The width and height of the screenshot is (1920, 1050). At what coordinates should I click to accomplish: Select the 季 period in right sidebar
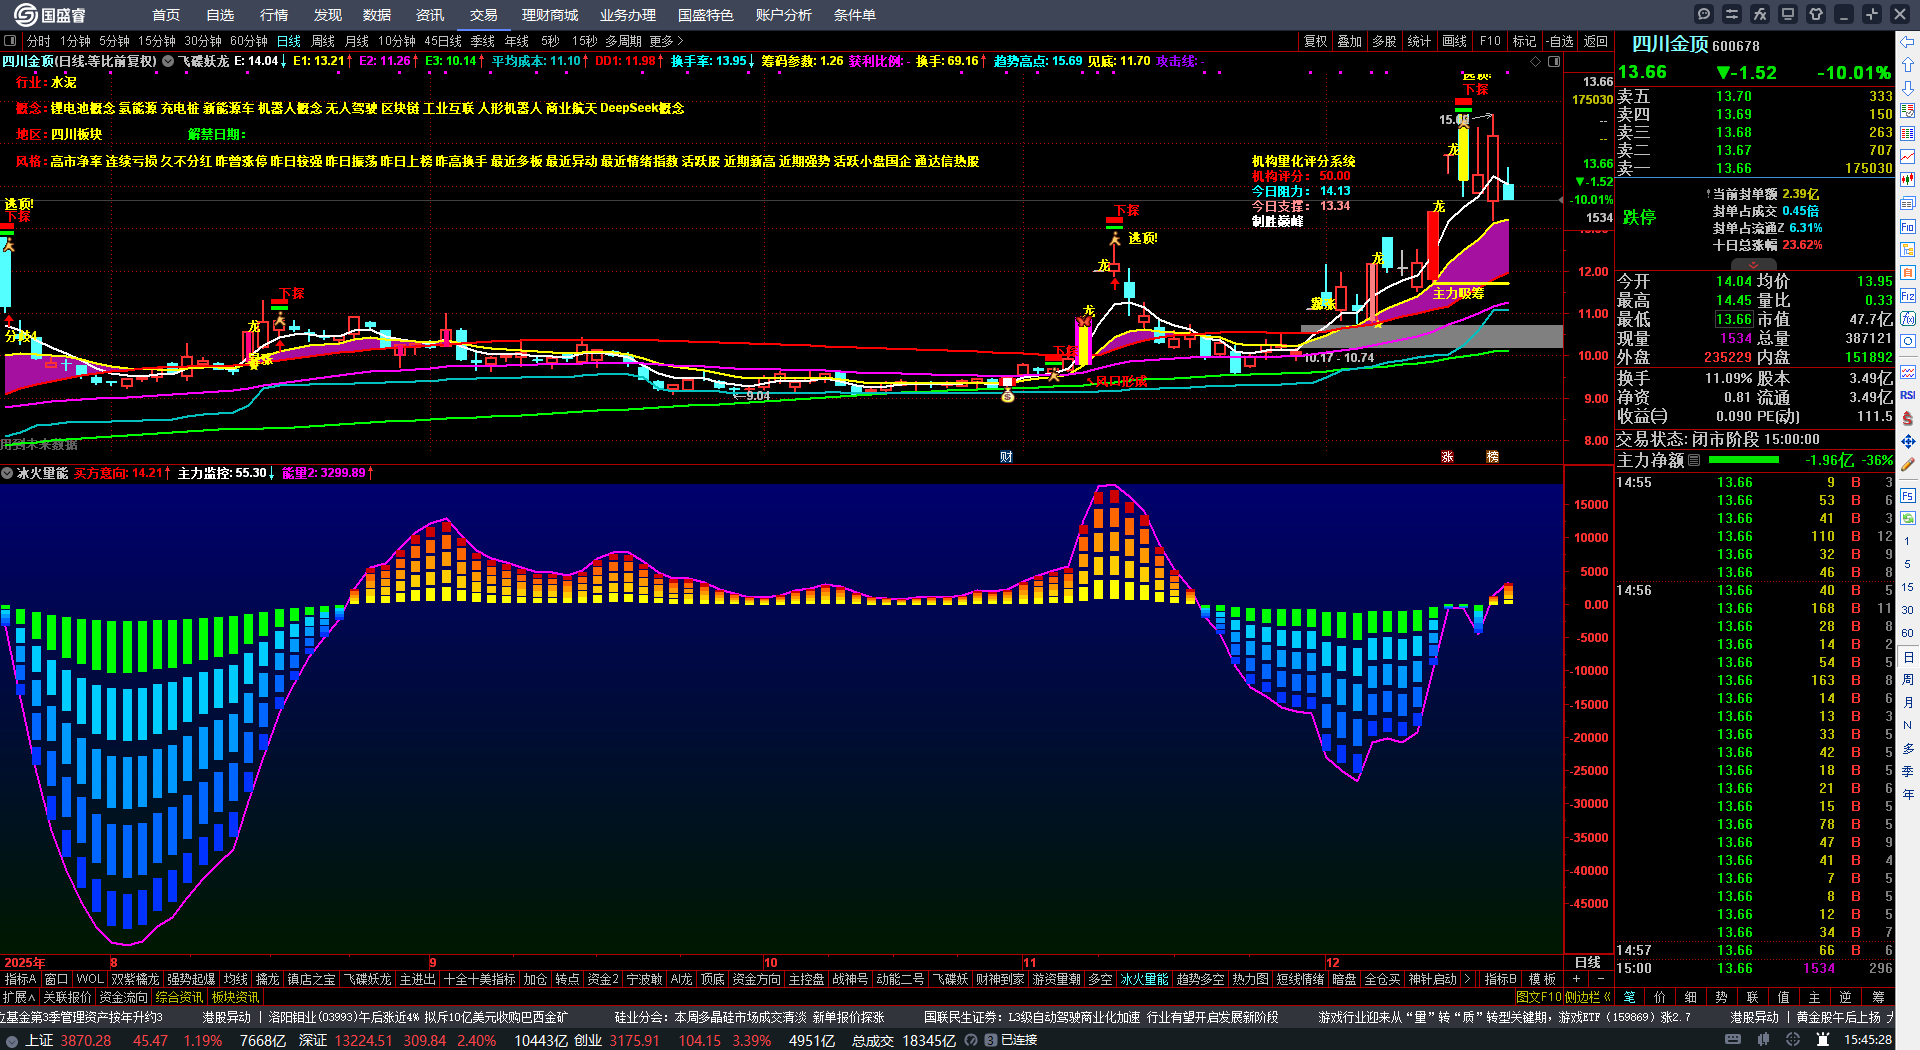click(x=1908, y=771)
